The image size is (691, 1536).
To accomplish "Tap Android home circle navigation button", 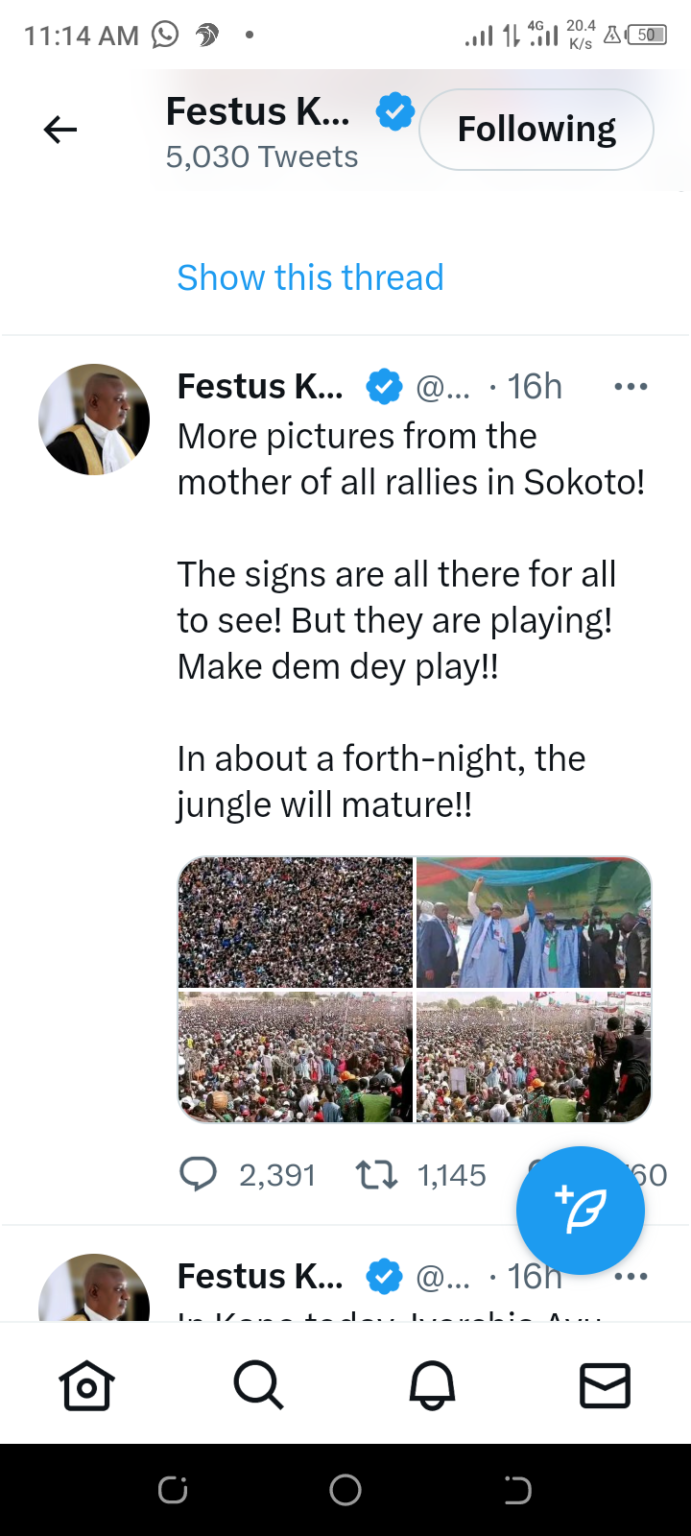I will click(345, 1490).
